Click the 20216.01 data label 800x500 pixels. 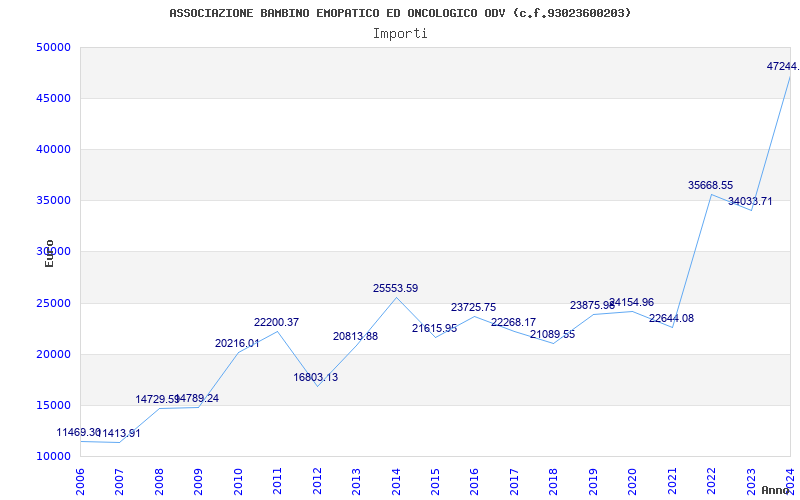[x=237, y=343]
